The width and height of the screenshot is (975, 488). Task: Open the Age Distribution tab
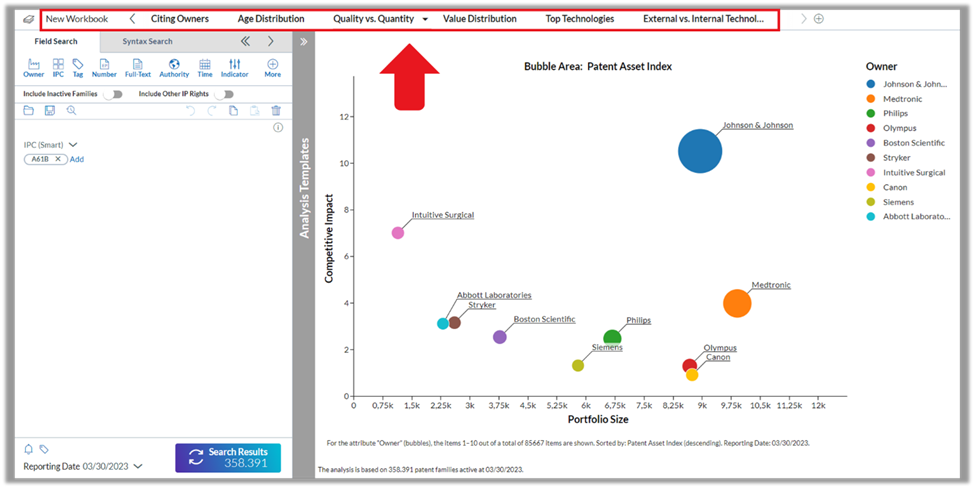click(x=271, y=19)
